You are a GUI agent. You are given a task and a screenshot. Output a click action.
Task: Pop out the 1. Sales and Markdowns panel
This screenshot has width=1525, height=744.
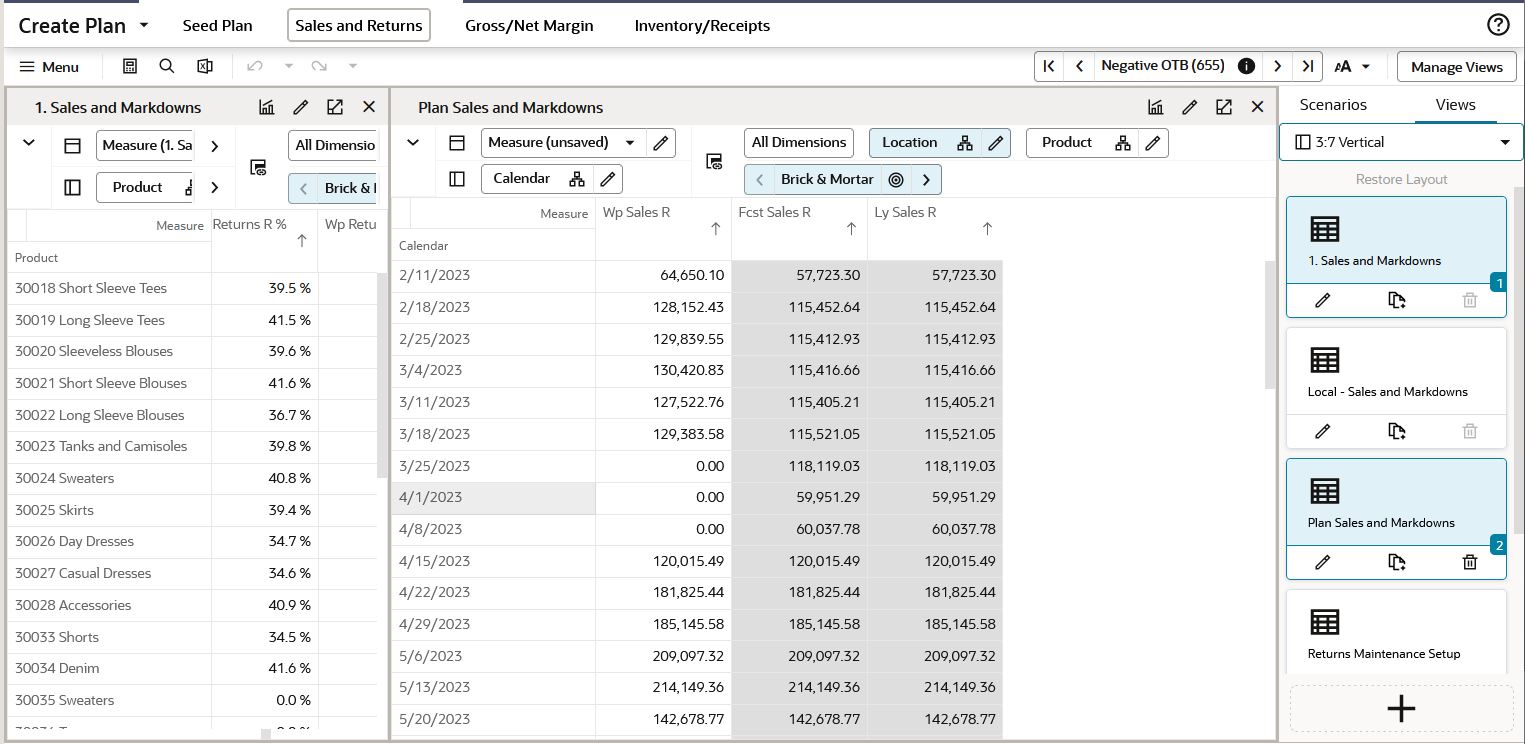(335, 107)
